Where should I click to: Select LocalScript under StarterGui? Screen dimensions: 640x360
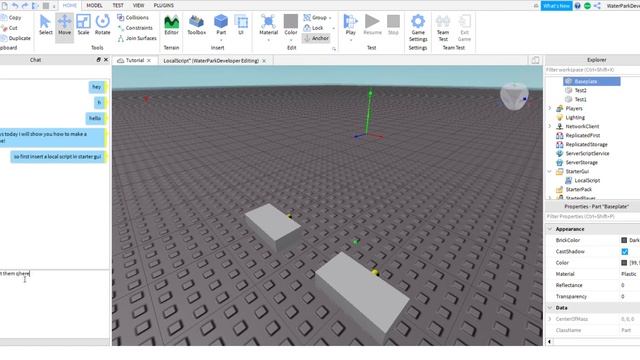pos(583,180)
